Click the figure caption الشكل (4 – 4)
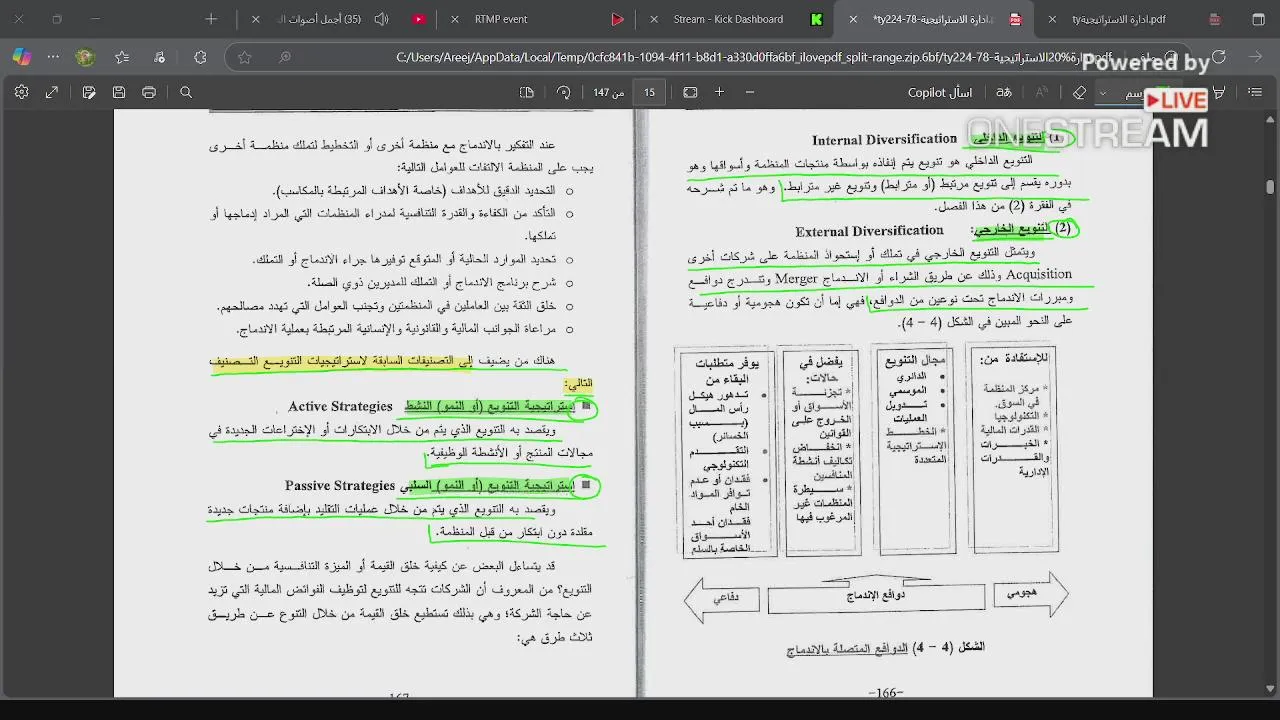The image size is (1280, 720). [950, 648]
